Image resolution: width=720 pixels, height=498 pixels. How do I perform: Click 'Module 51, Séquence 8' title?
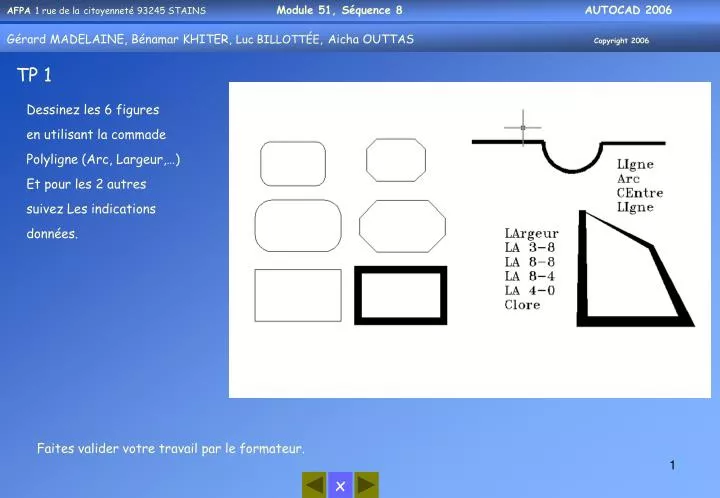pyautogui.click(x=339, y=10)
